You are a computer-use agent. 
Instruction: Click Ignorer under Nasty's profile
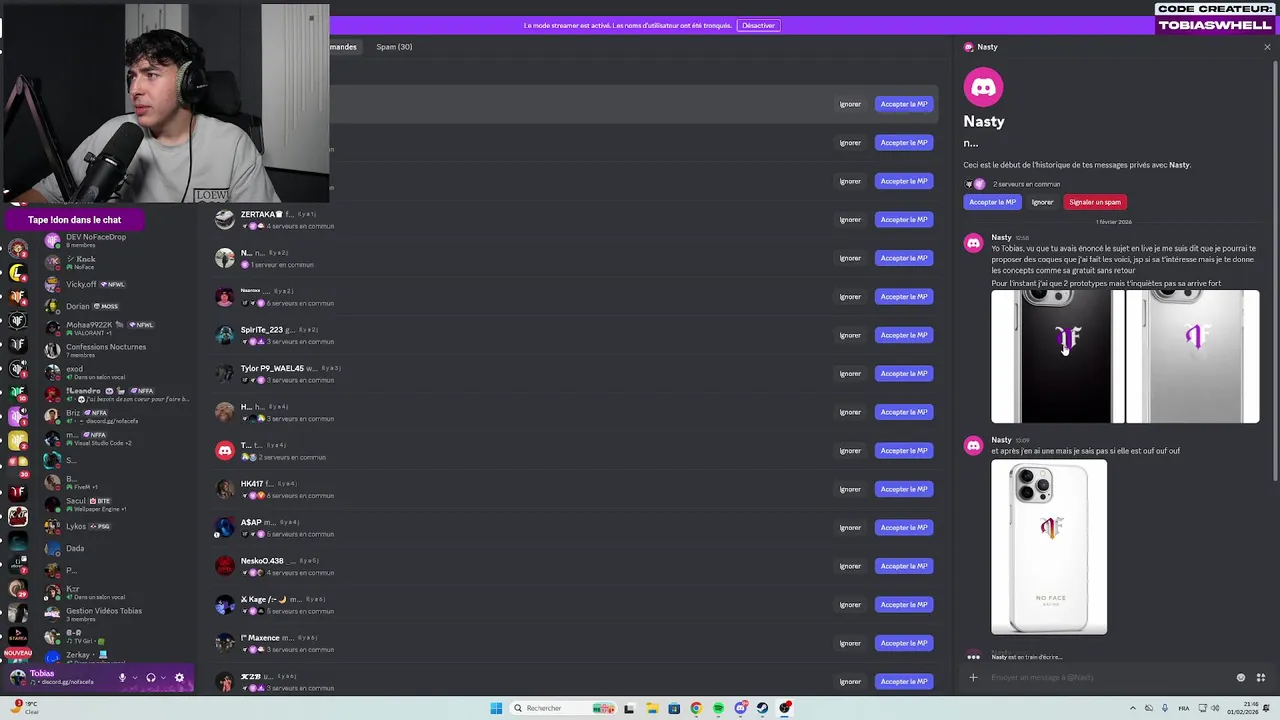[x=1042, y=202]
